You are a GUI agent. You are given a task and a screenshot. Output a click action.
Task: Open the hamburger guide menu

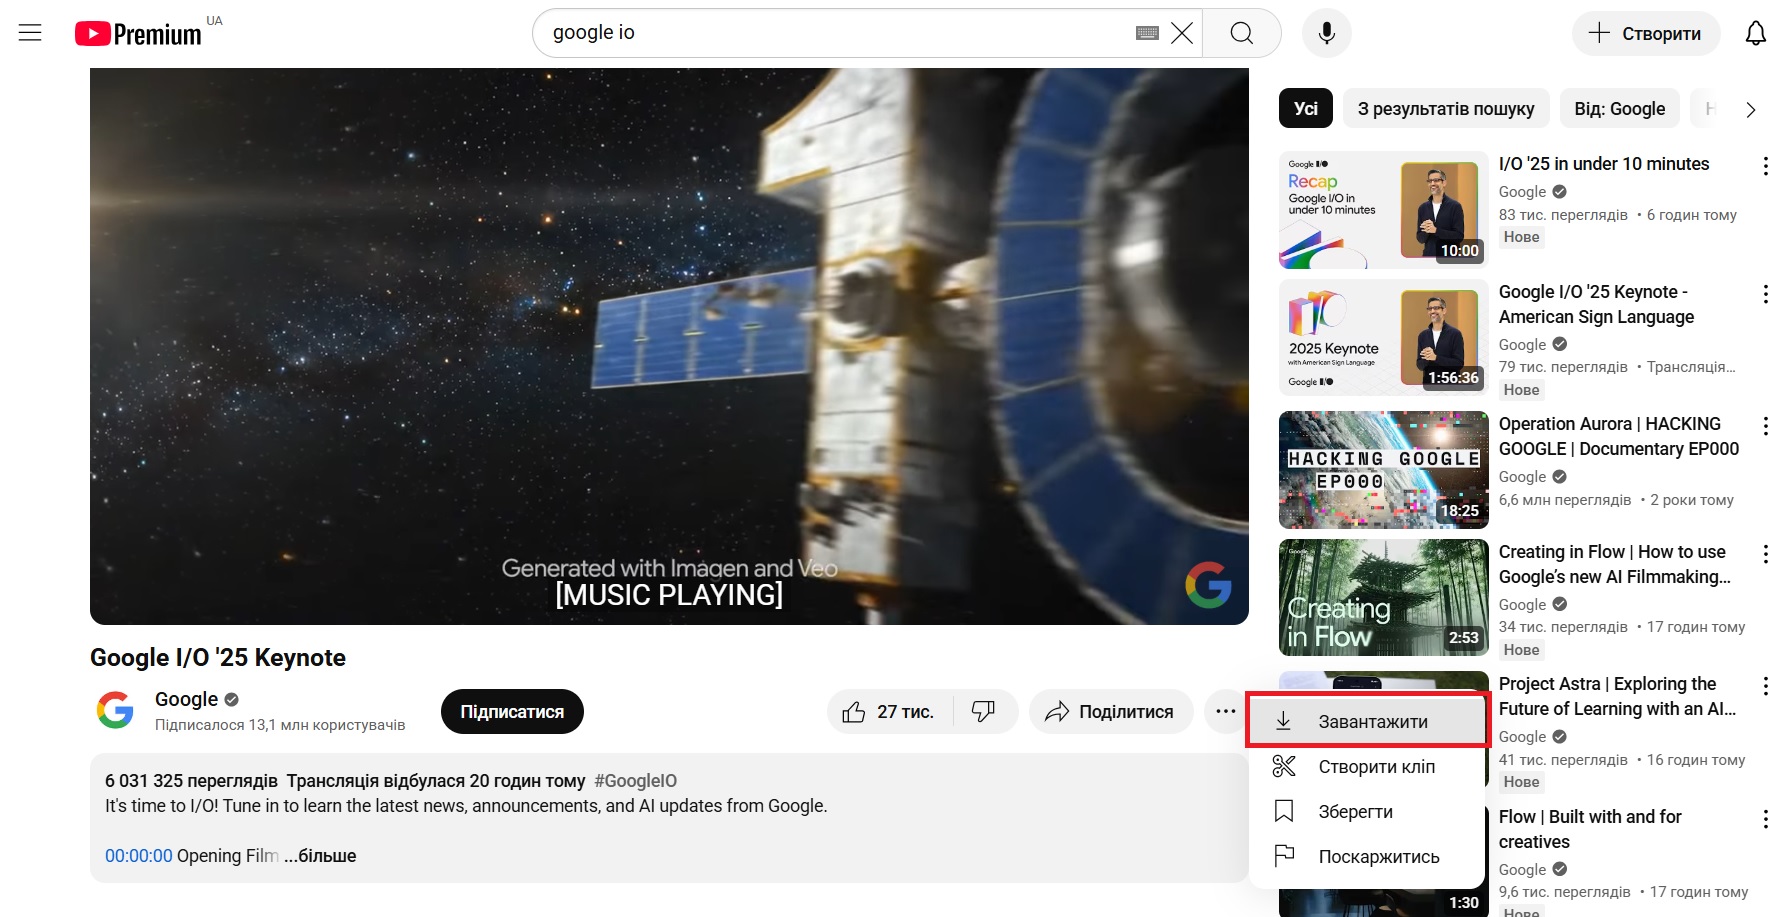[x=31, y=33]
